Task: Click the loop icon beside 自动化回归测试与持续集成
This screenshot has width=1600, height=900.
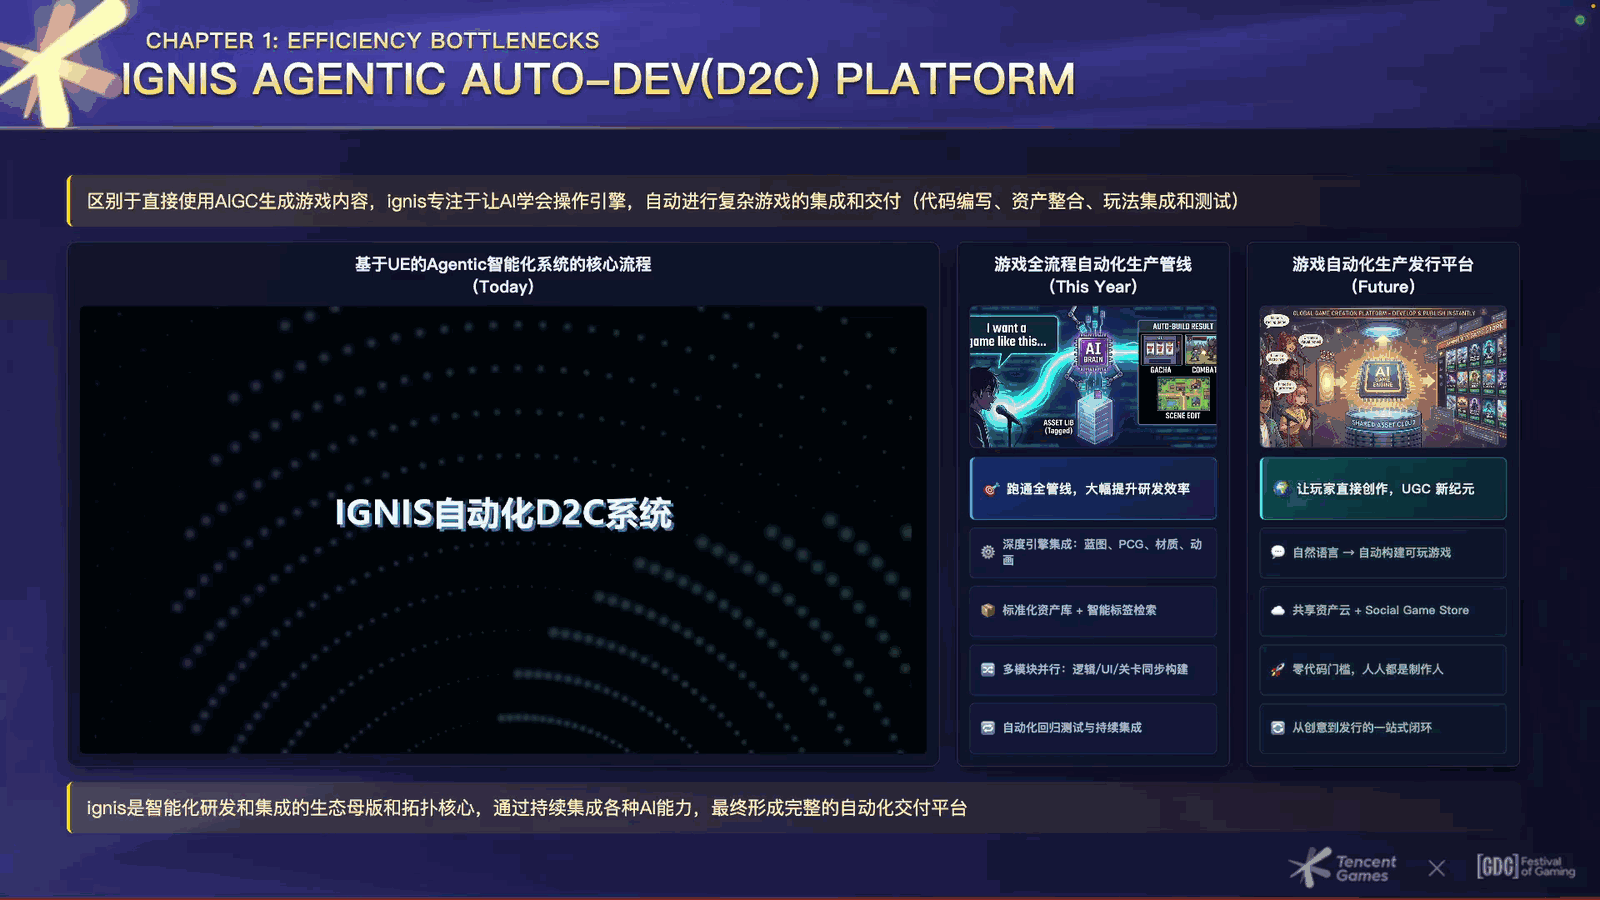Action: [x=988, y=728]
